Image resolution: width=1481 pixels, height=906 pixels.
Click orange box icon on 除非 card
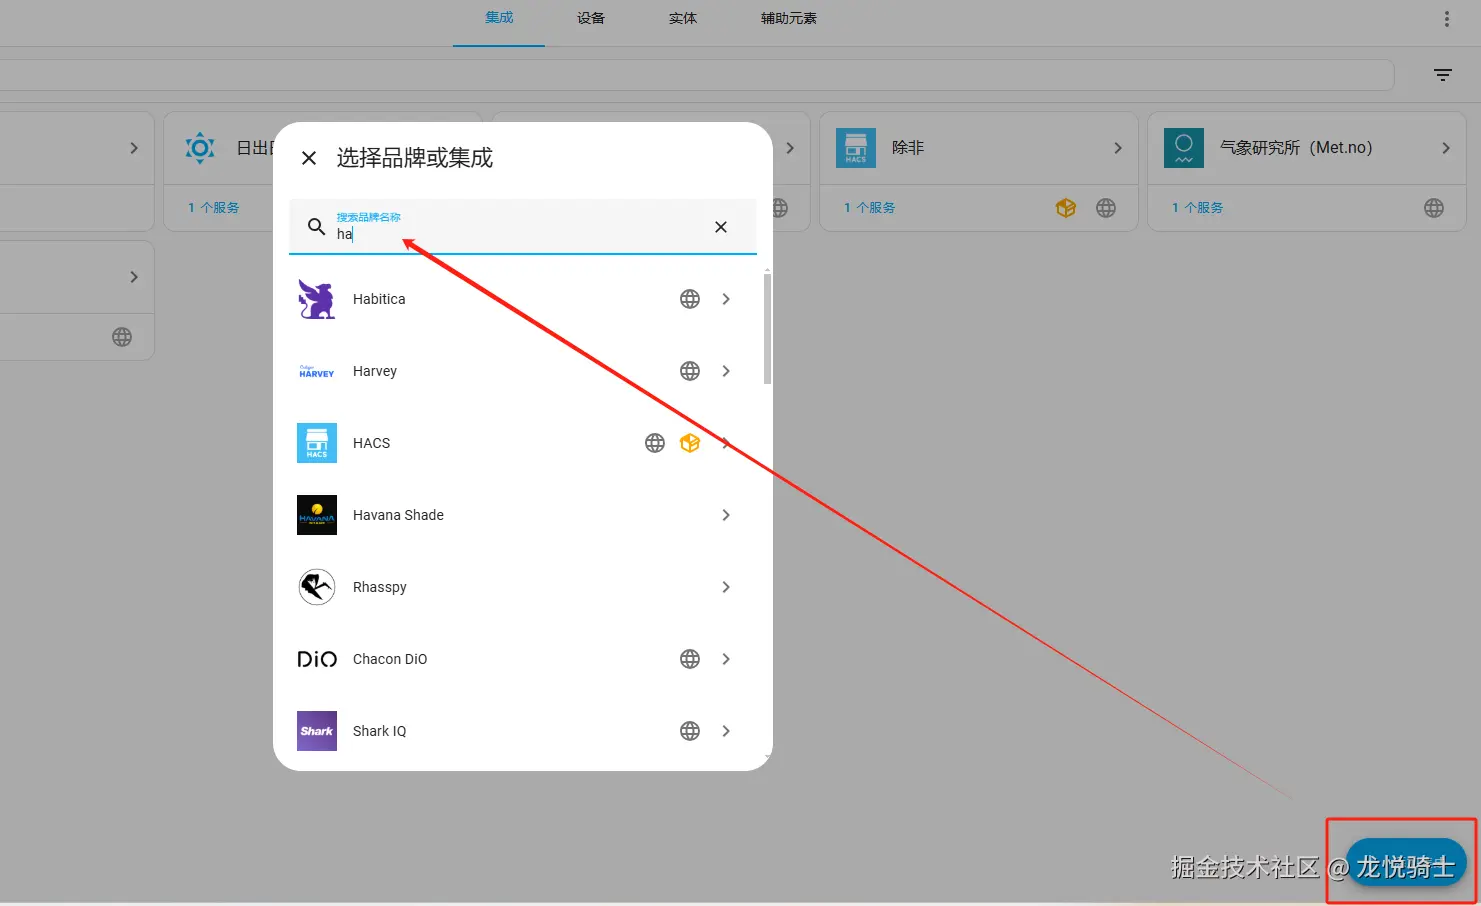click(x=1066, y=208)
